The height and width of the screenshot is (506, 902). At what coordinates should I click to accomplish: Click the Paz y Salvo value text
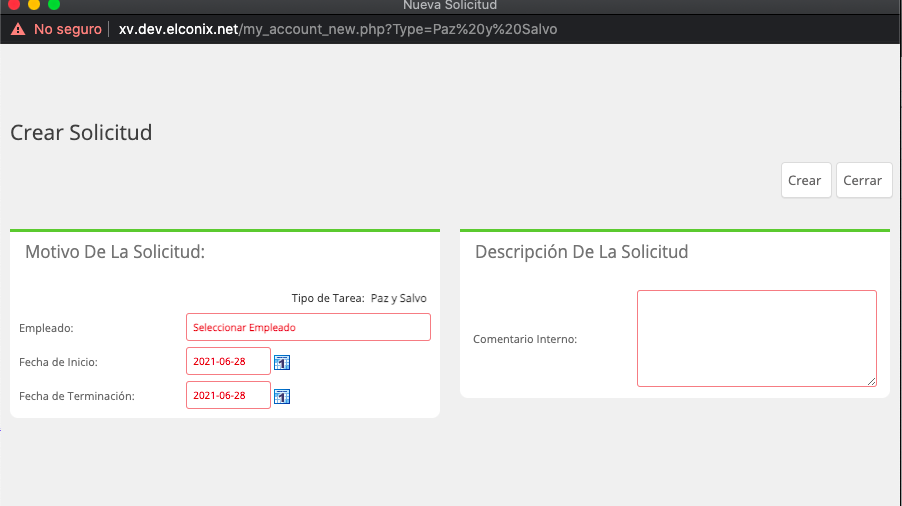(x=399, y=298)
